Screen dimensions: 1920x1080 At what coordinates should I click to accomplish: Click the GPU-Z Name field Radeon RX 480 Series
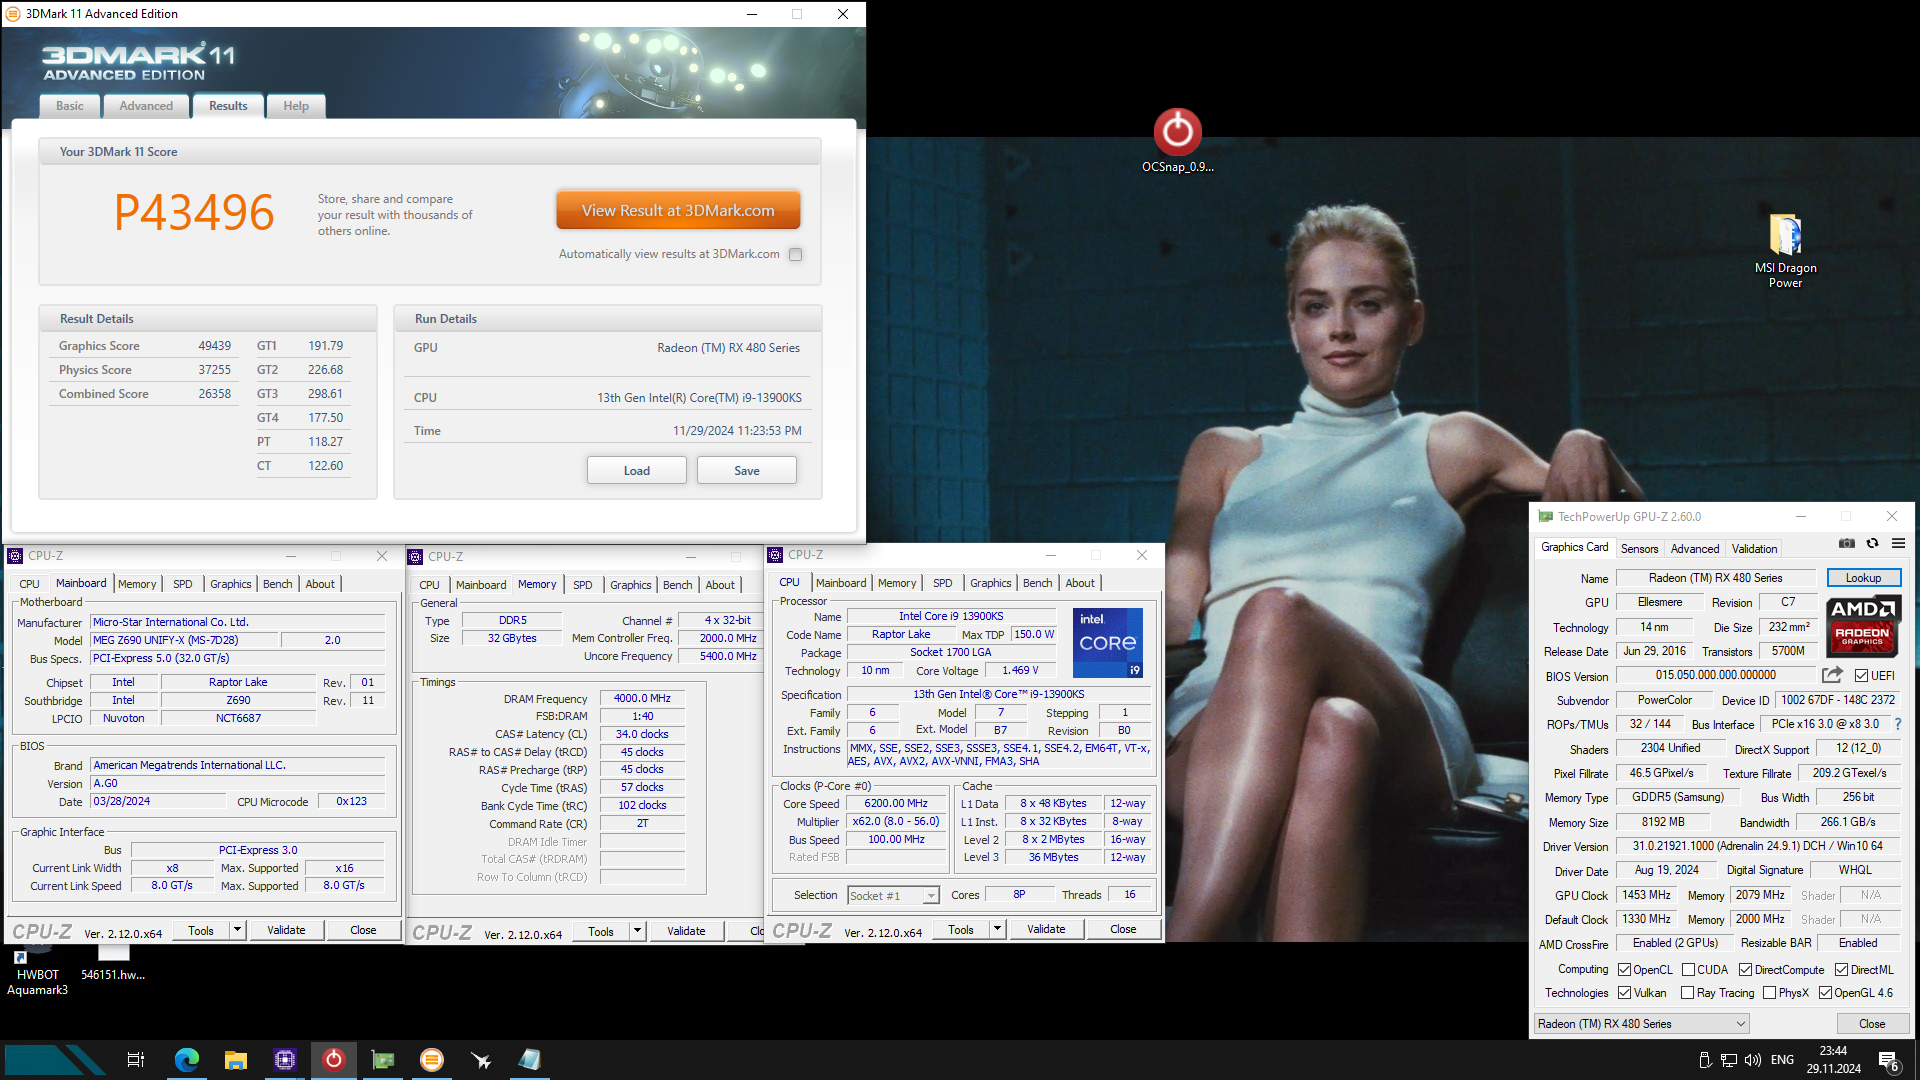(x=1715, y=578)
